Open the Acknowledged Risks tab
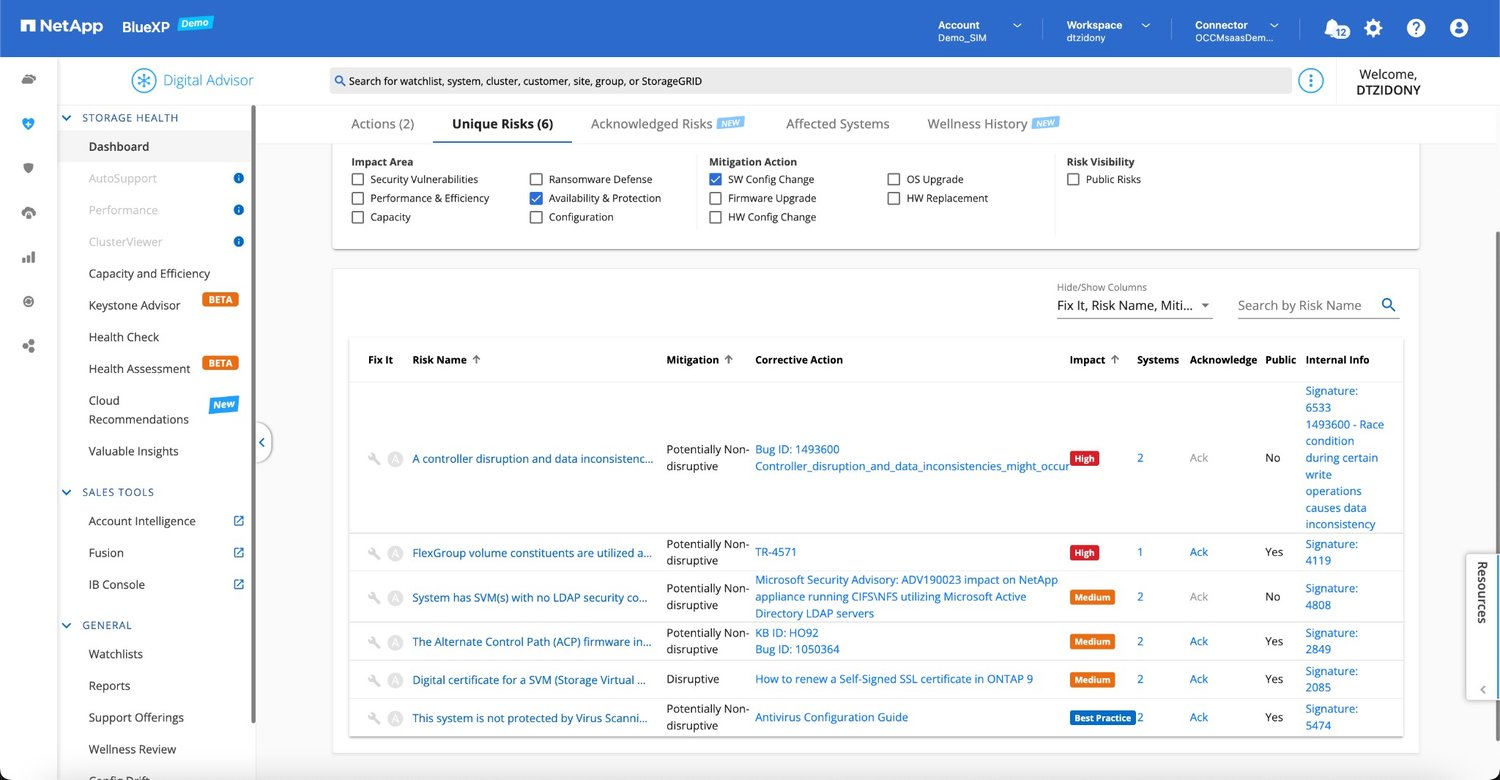 click(651, 124)
